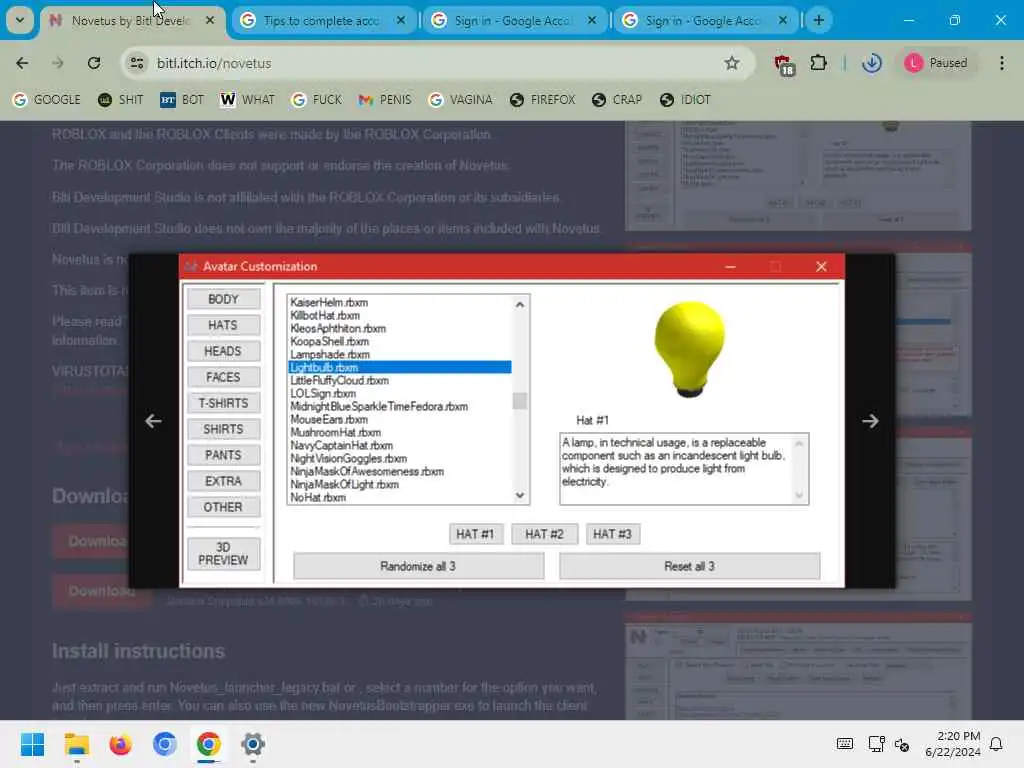Switch to Novetus by Bitl tab

(x=133, y=20)
